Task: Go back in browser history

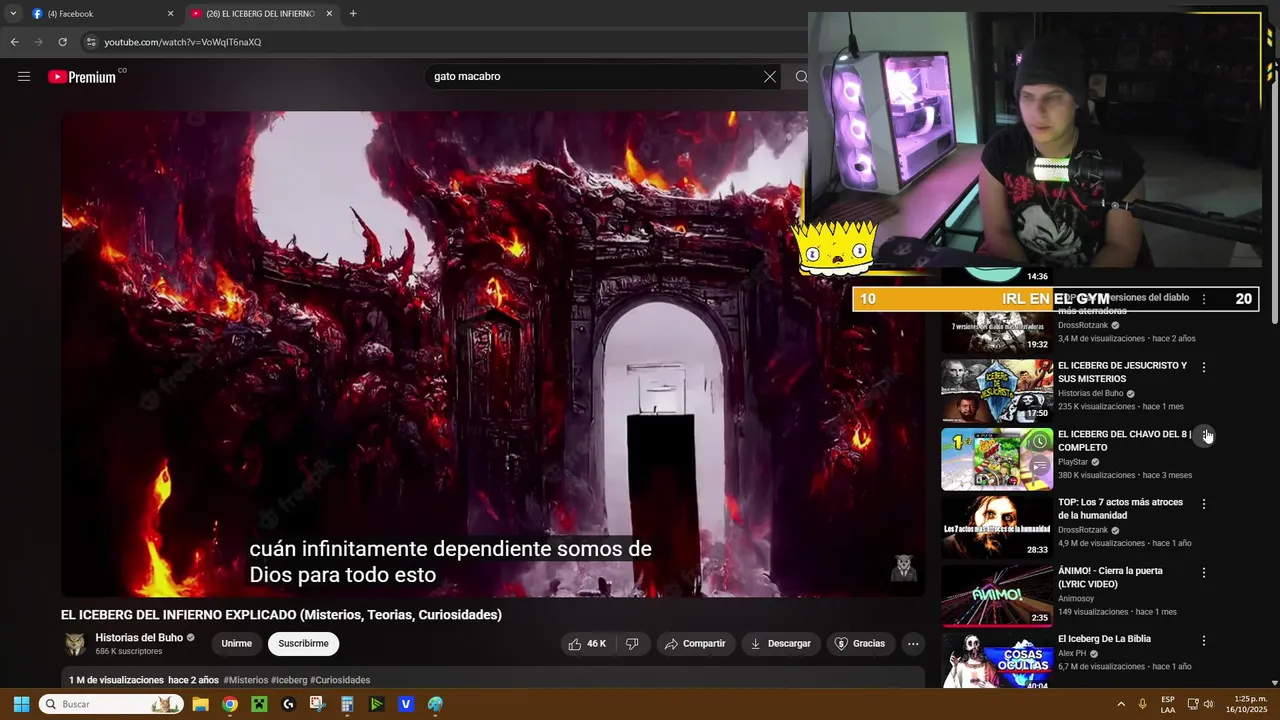Action: [14, 42]
